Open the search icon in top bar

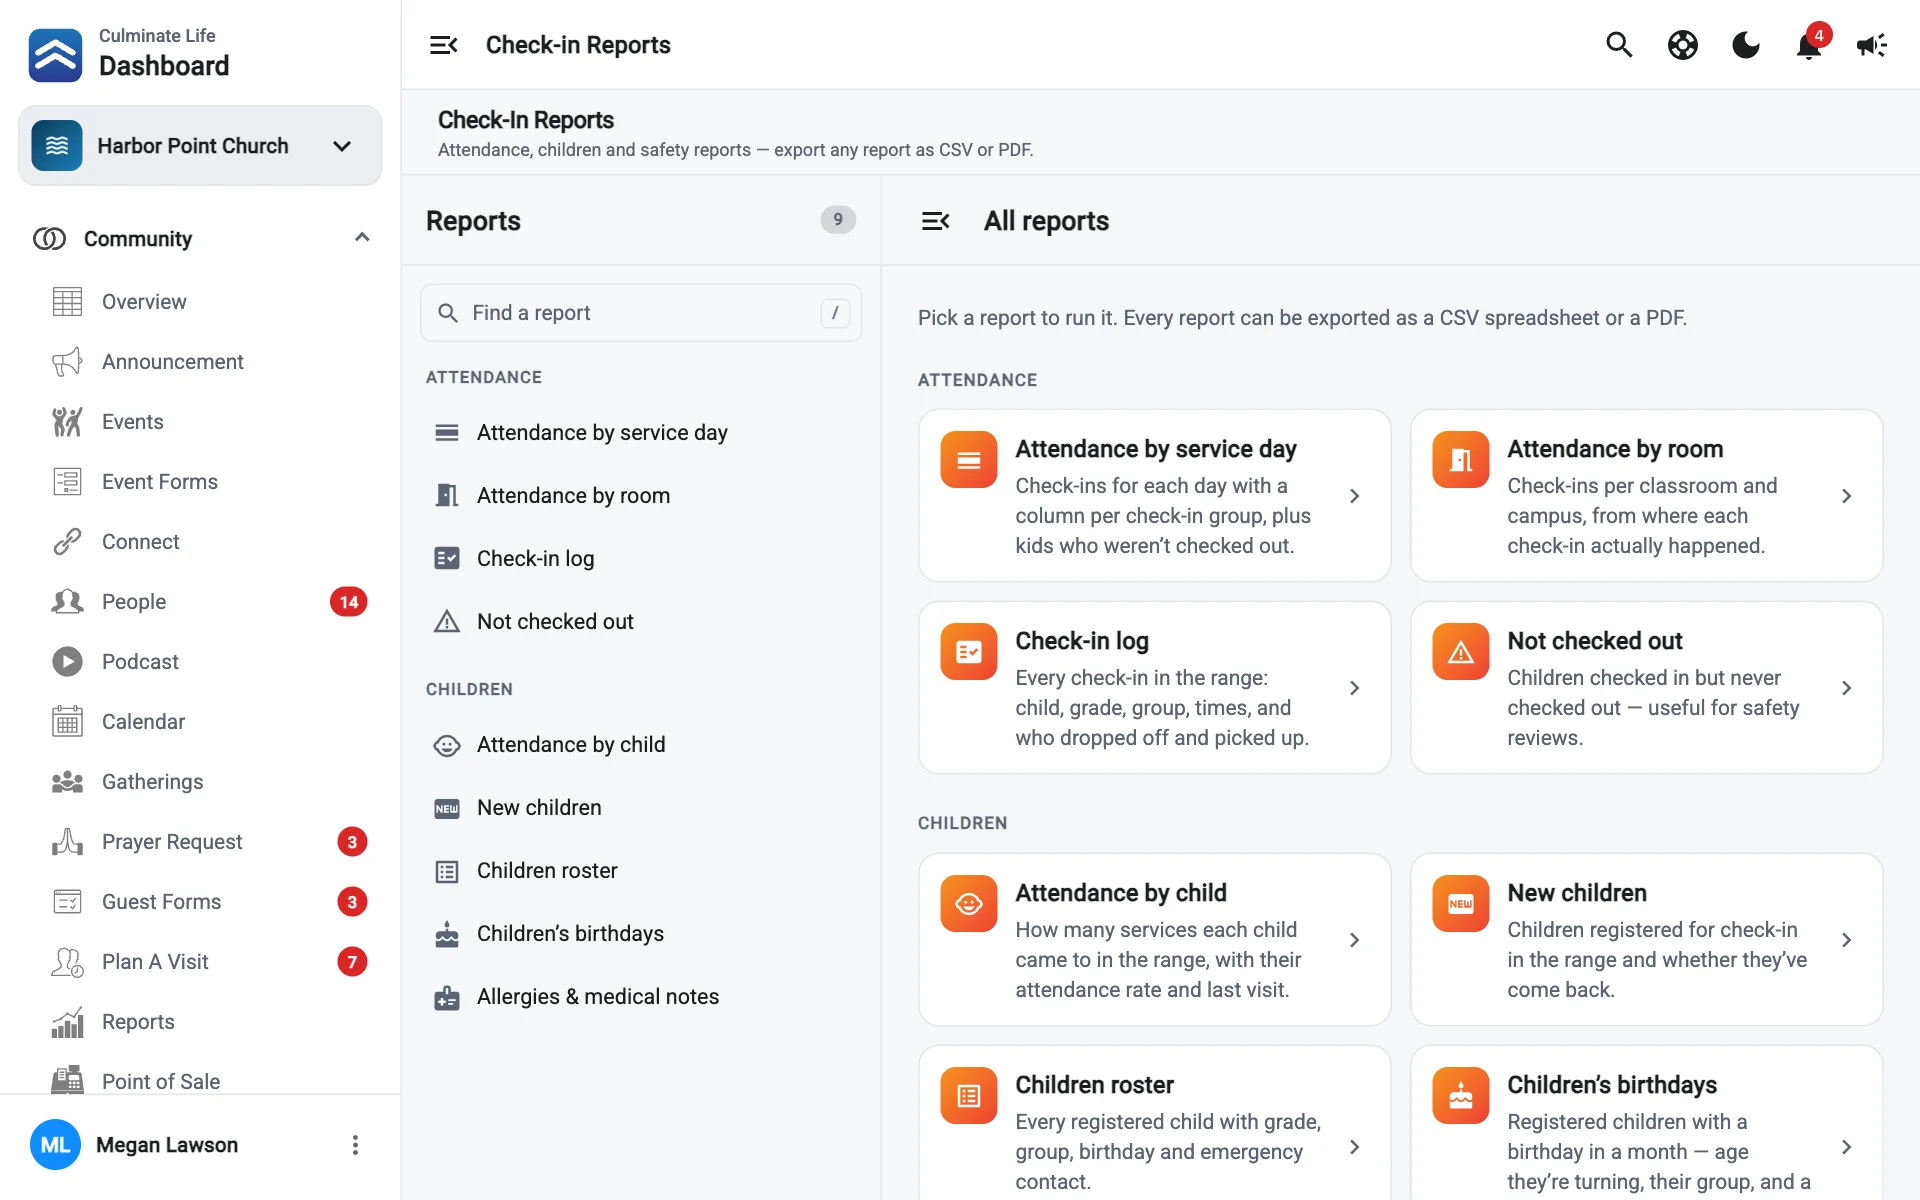[1619, 45]
